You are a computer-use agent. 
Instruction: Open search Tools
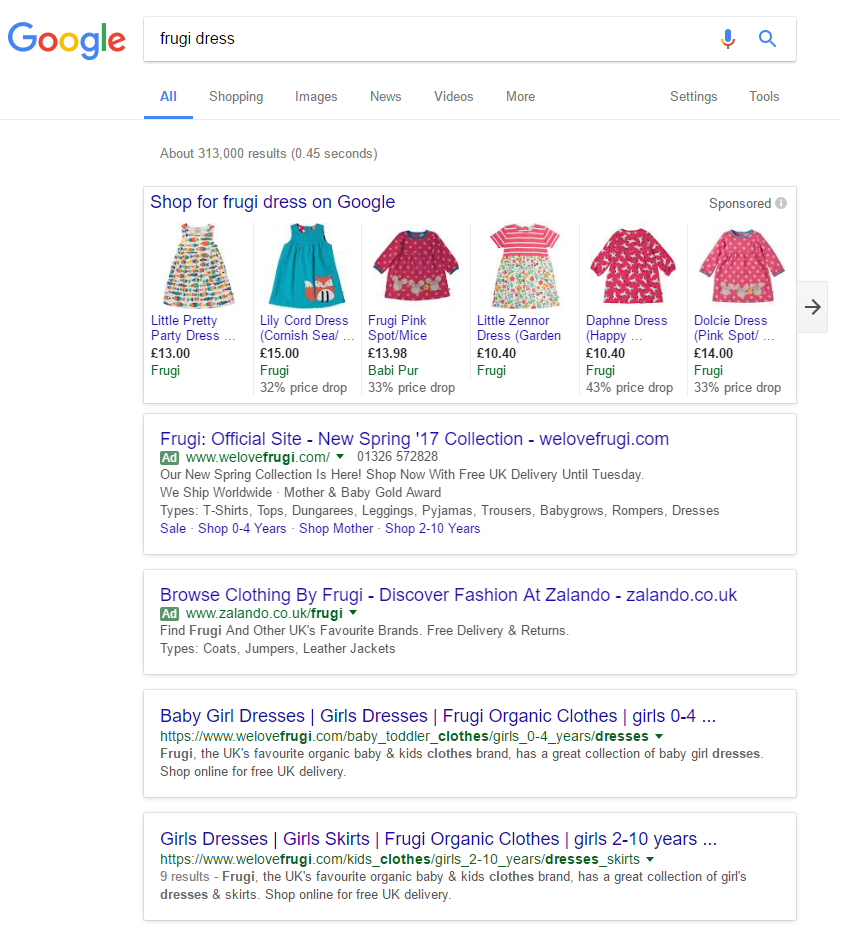click(764, 96)
